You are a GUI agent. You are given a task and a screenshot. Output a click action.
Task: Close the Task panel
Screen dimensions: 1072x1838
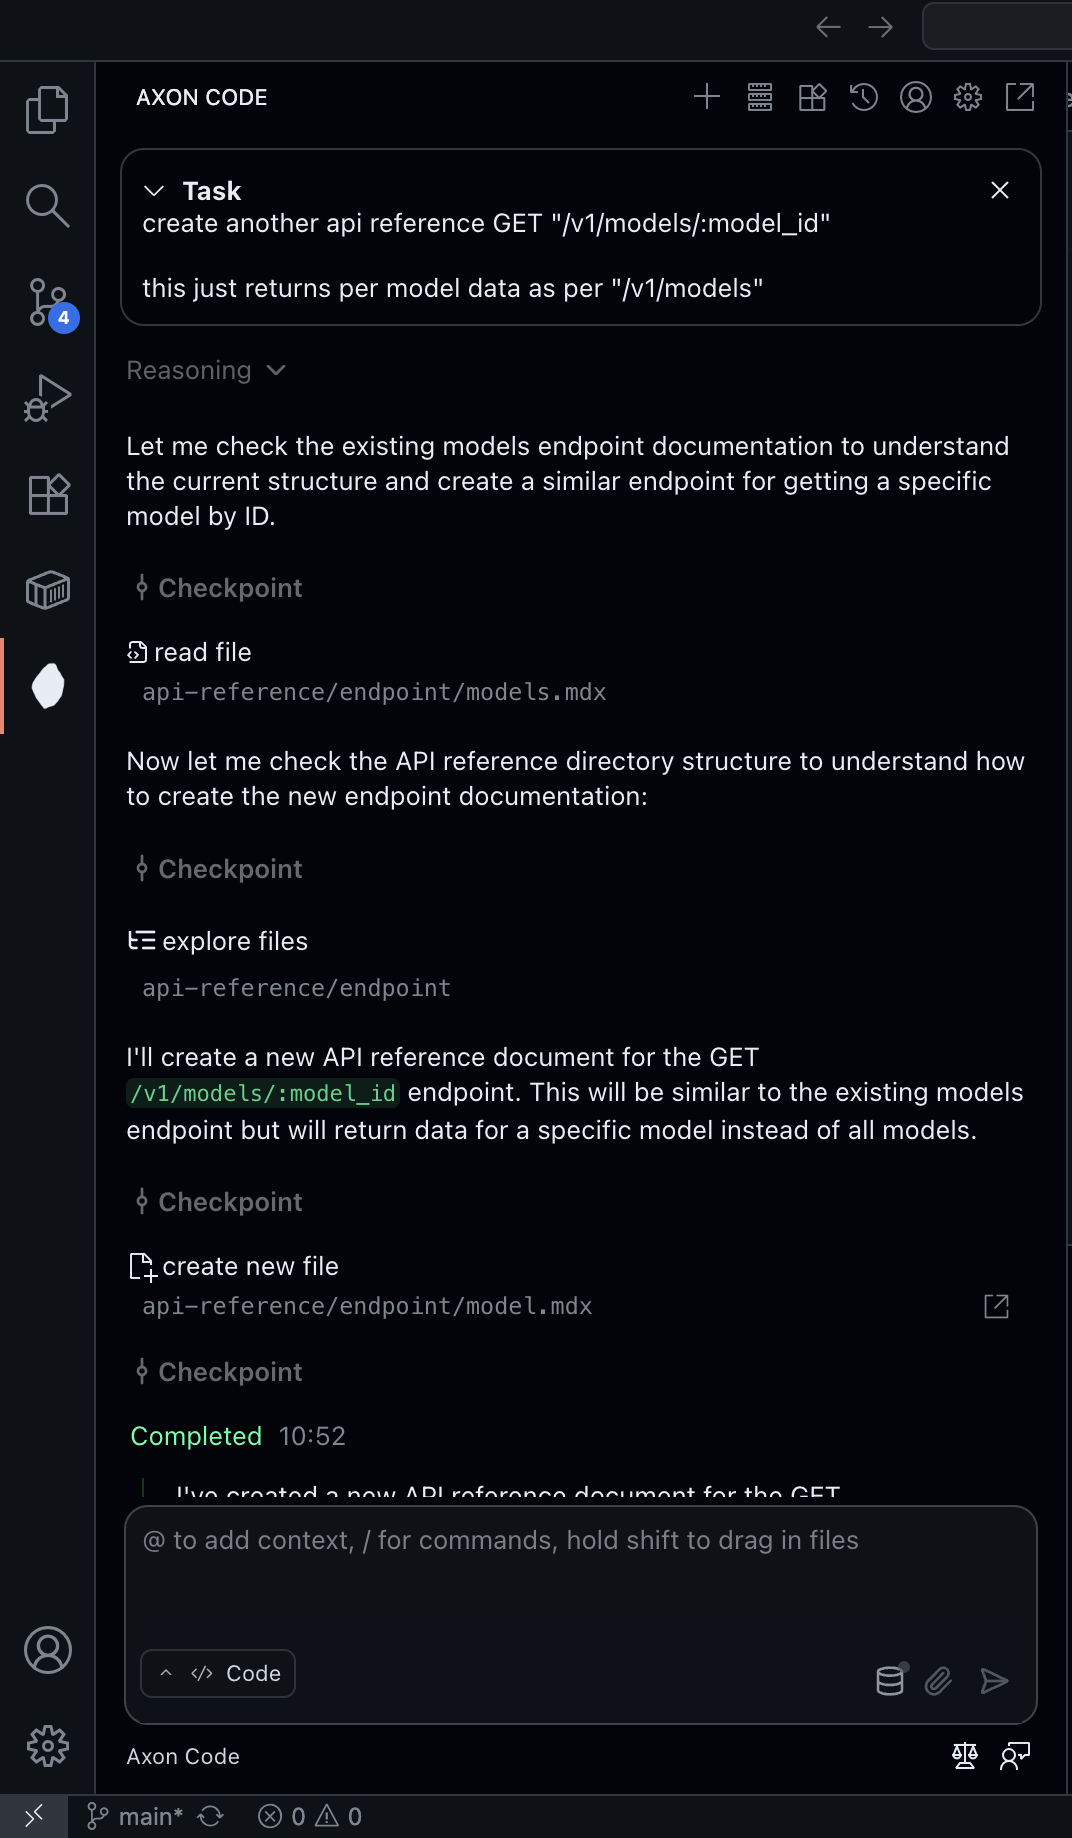coord(1000,189)
